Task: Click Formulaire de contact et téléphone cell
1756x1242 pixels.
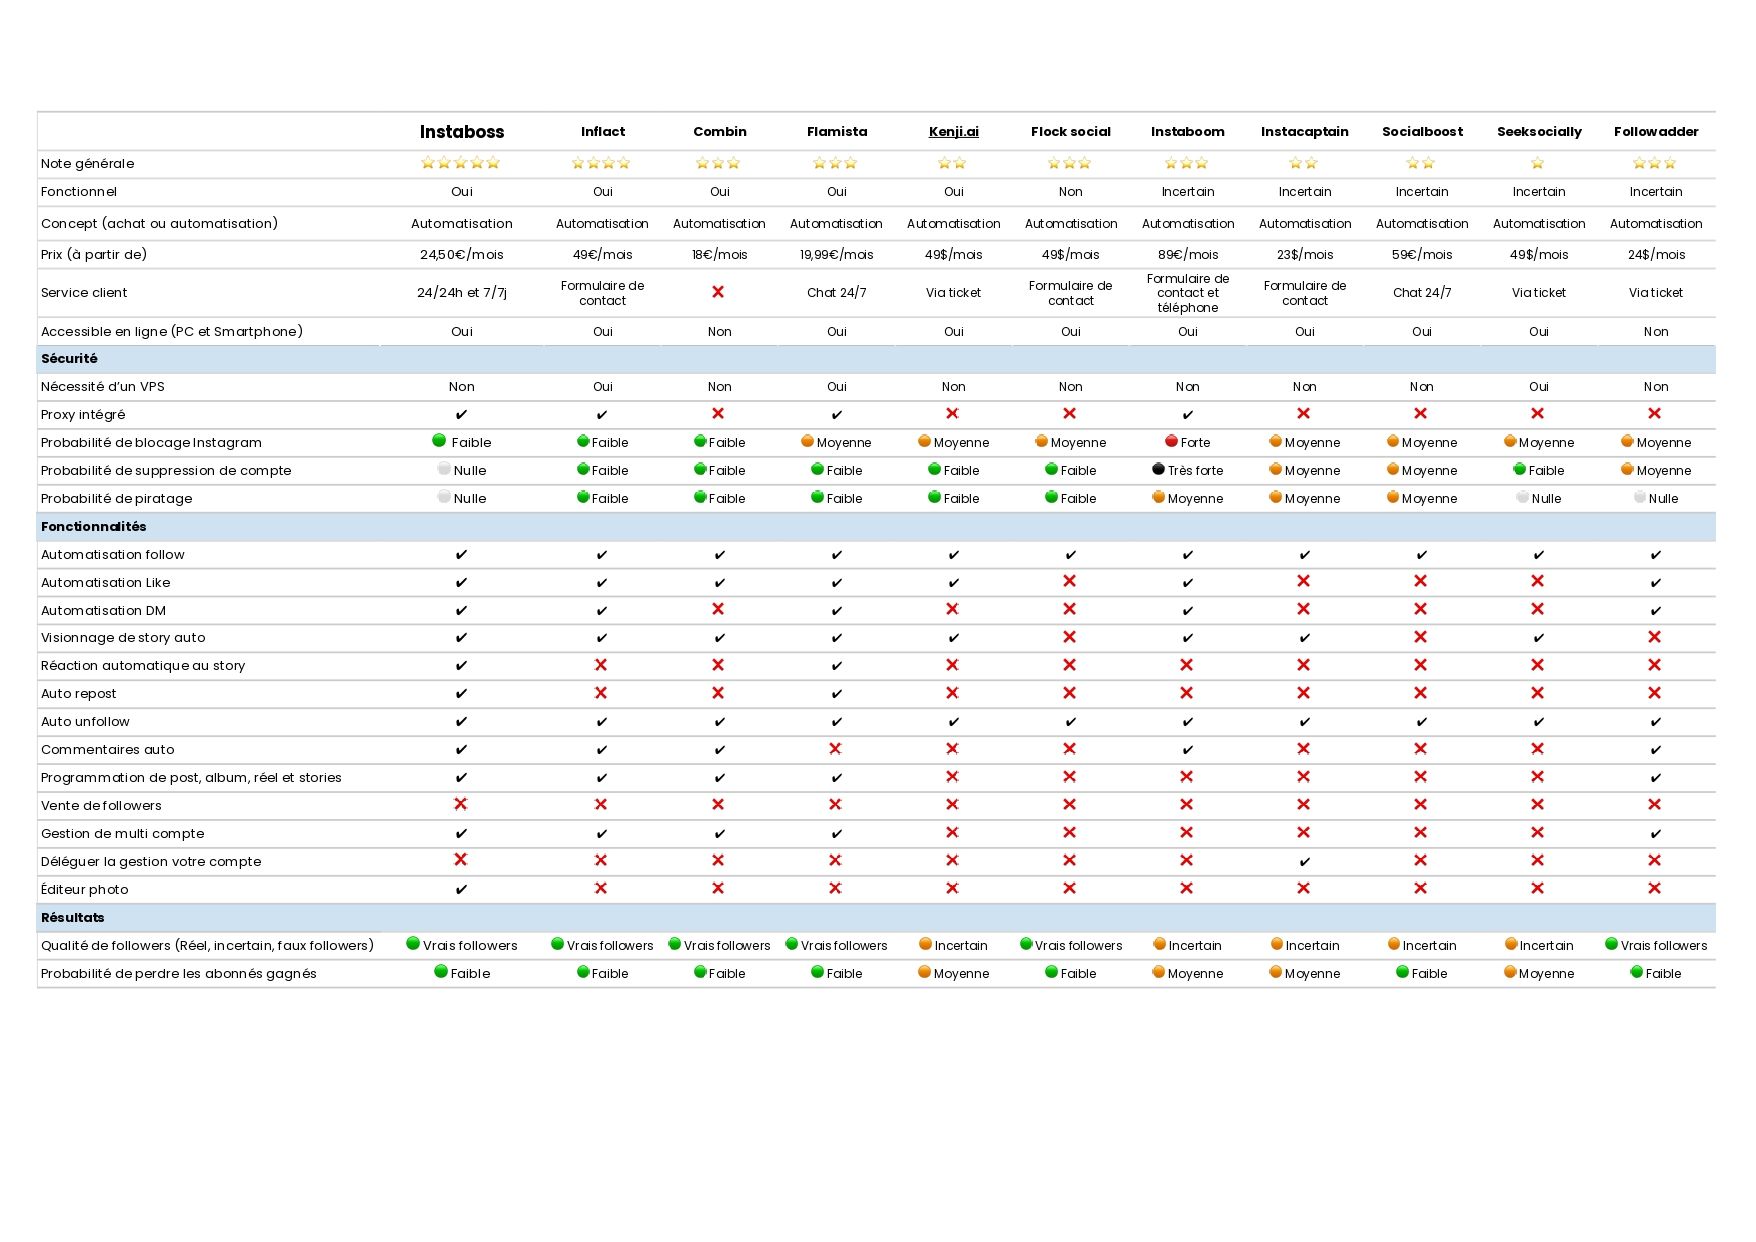Action: (x=1188, y=293)
